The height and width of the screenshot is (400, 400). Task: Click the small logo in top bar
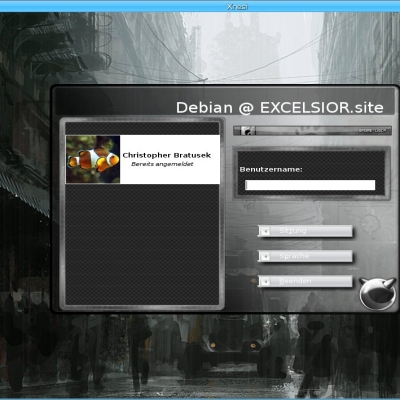point(248,131)
